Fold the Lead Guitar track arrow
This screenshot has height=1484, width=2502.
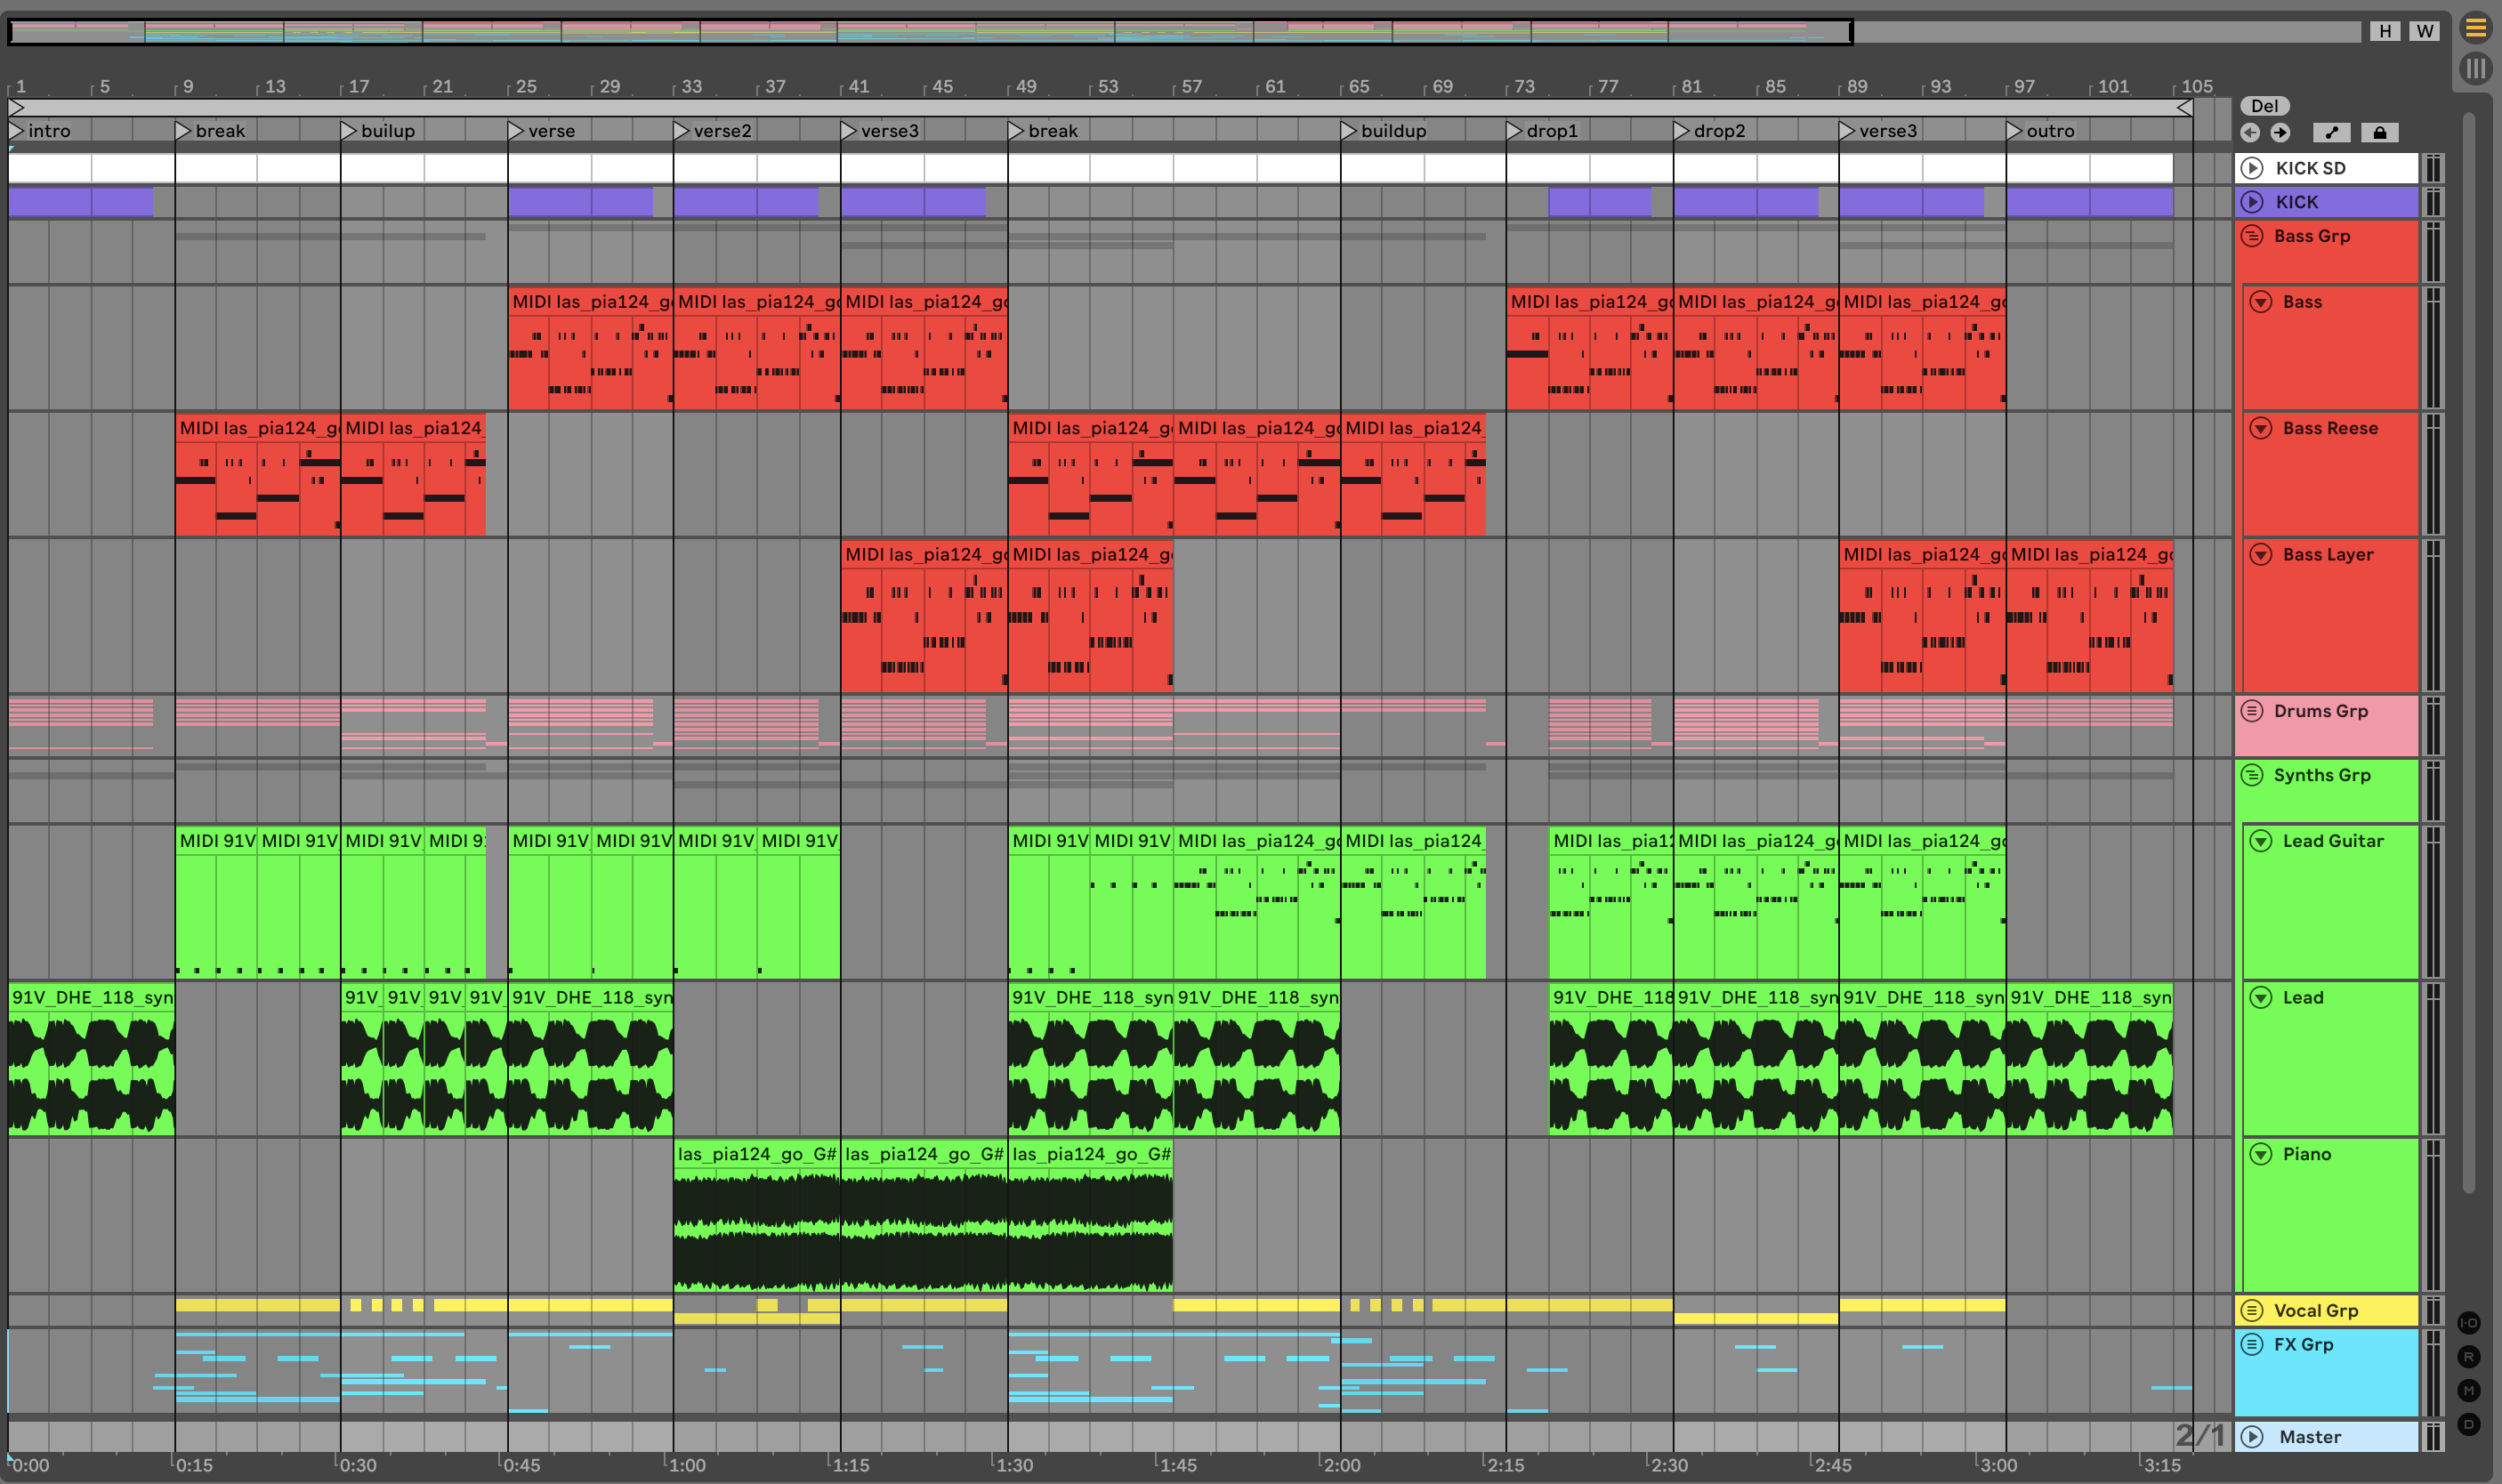[x=2261, y=841]
